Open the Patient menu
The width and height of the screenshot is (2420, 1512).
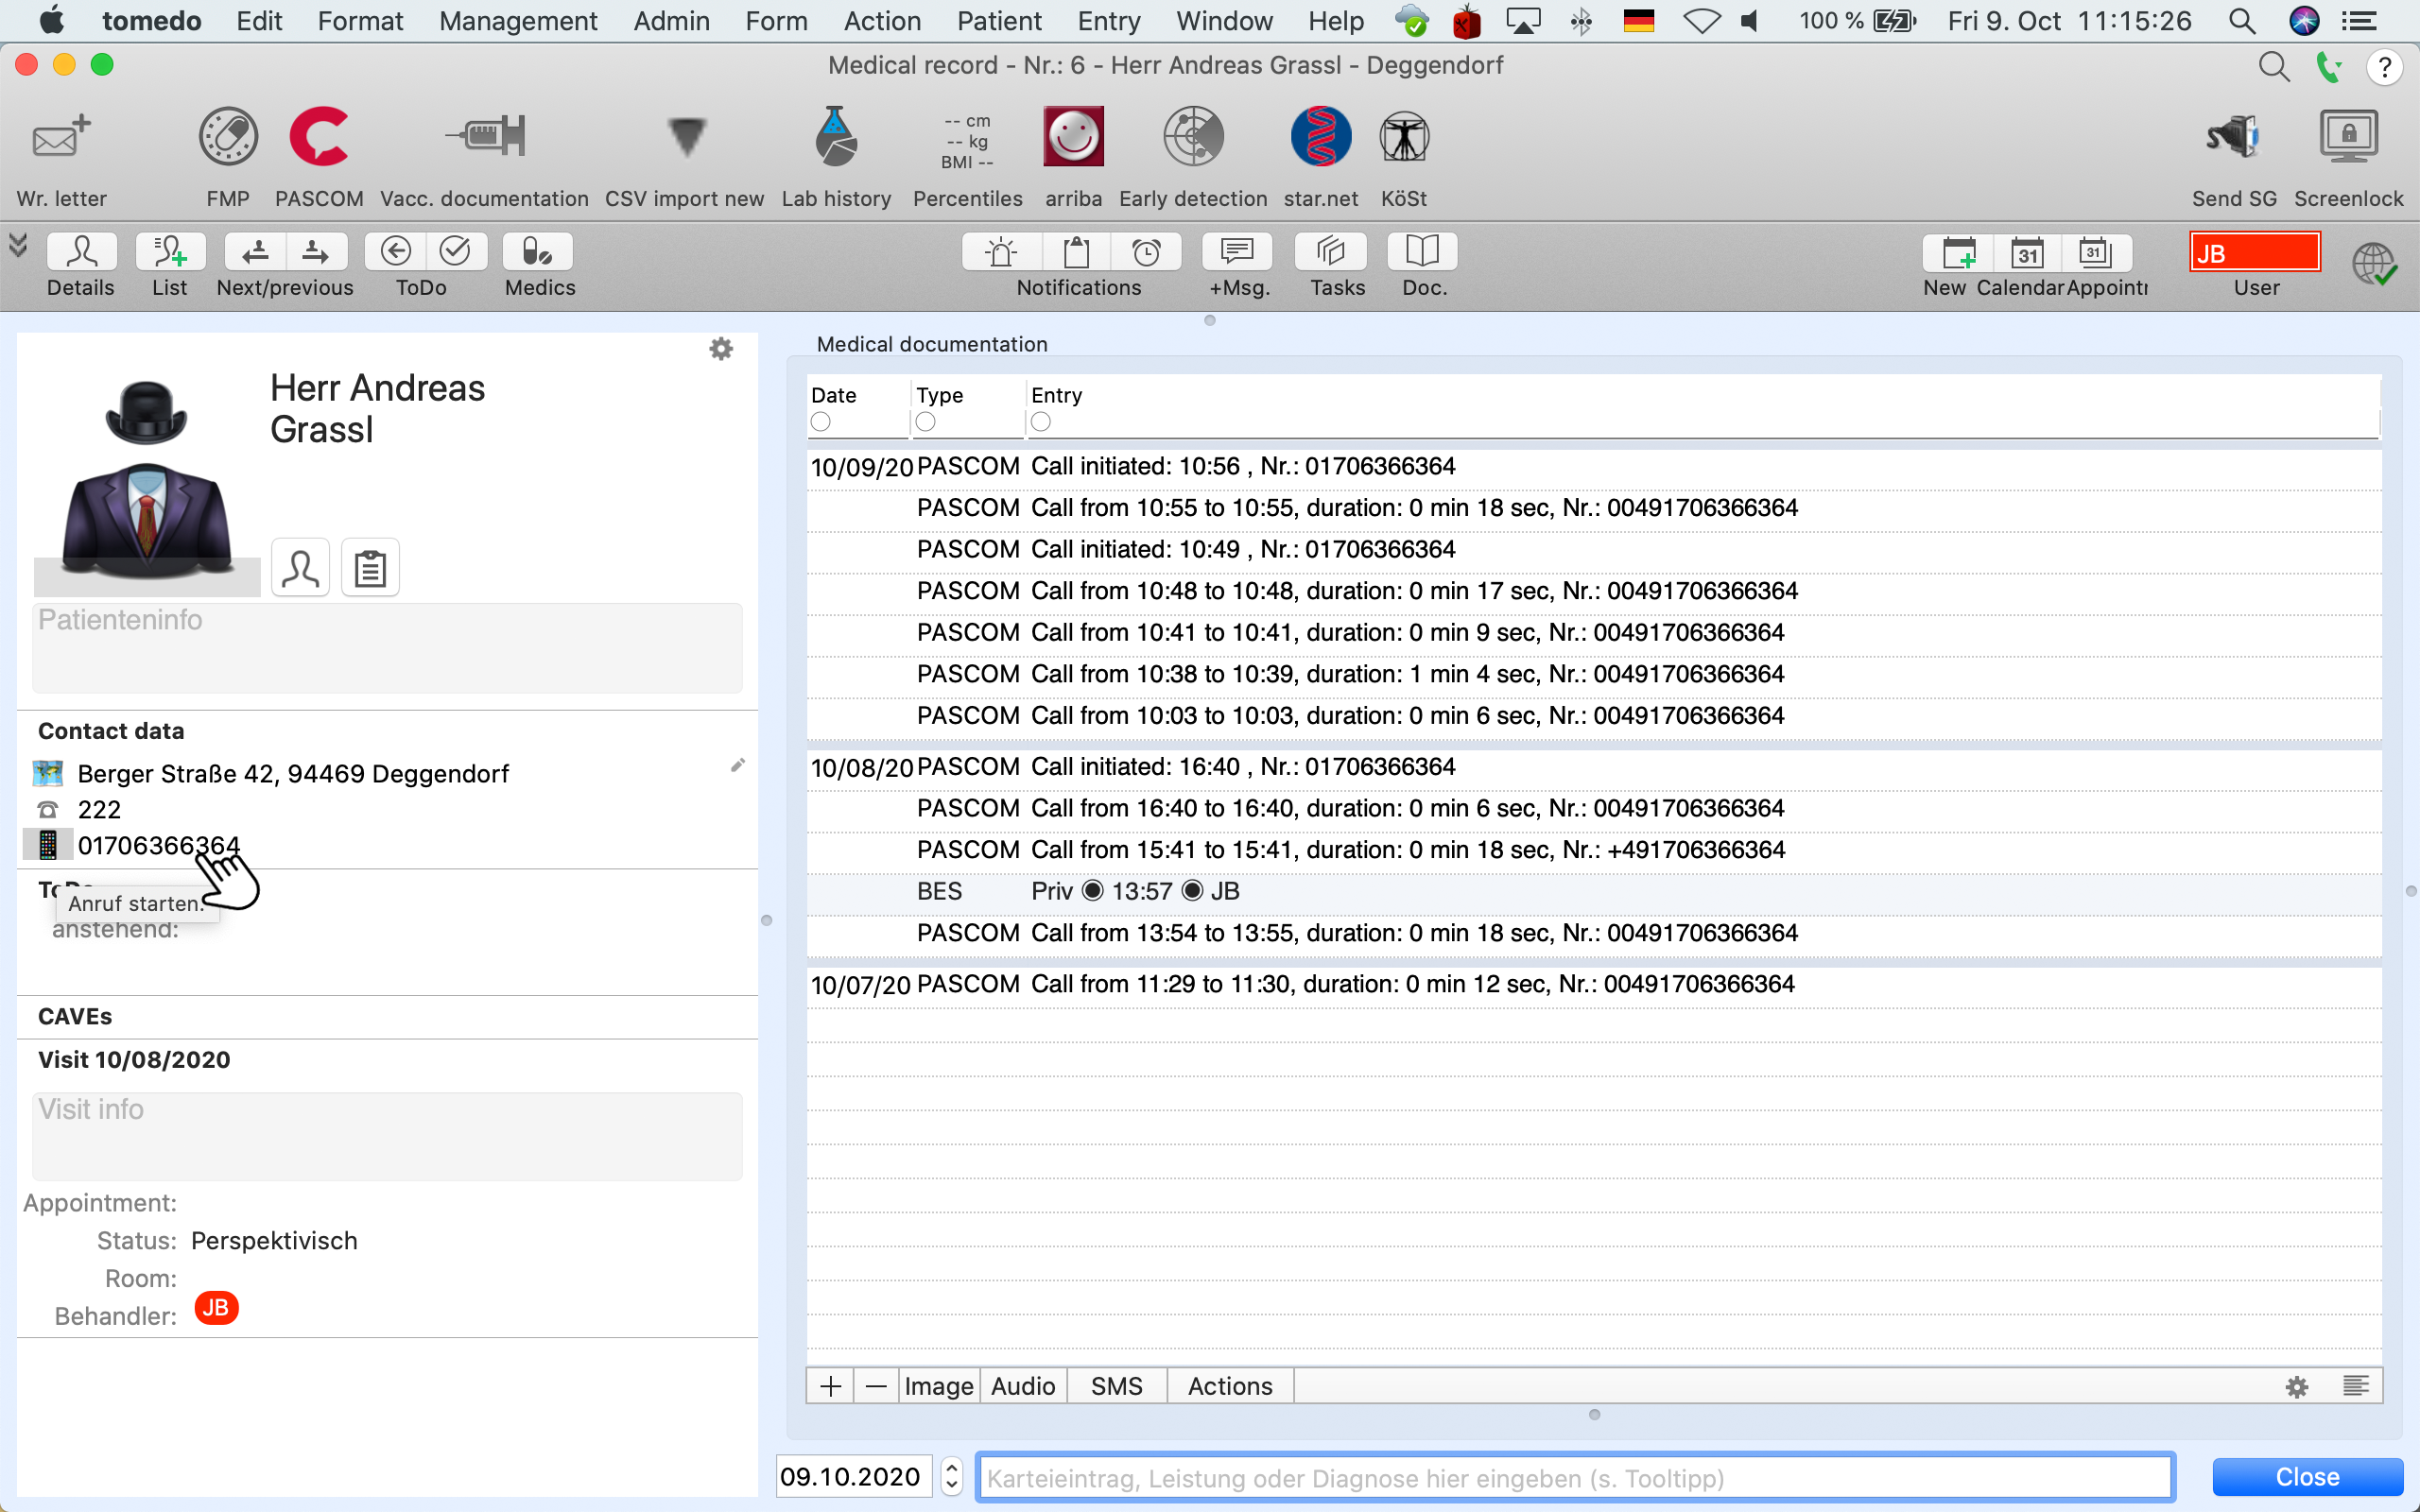(999, 21)
